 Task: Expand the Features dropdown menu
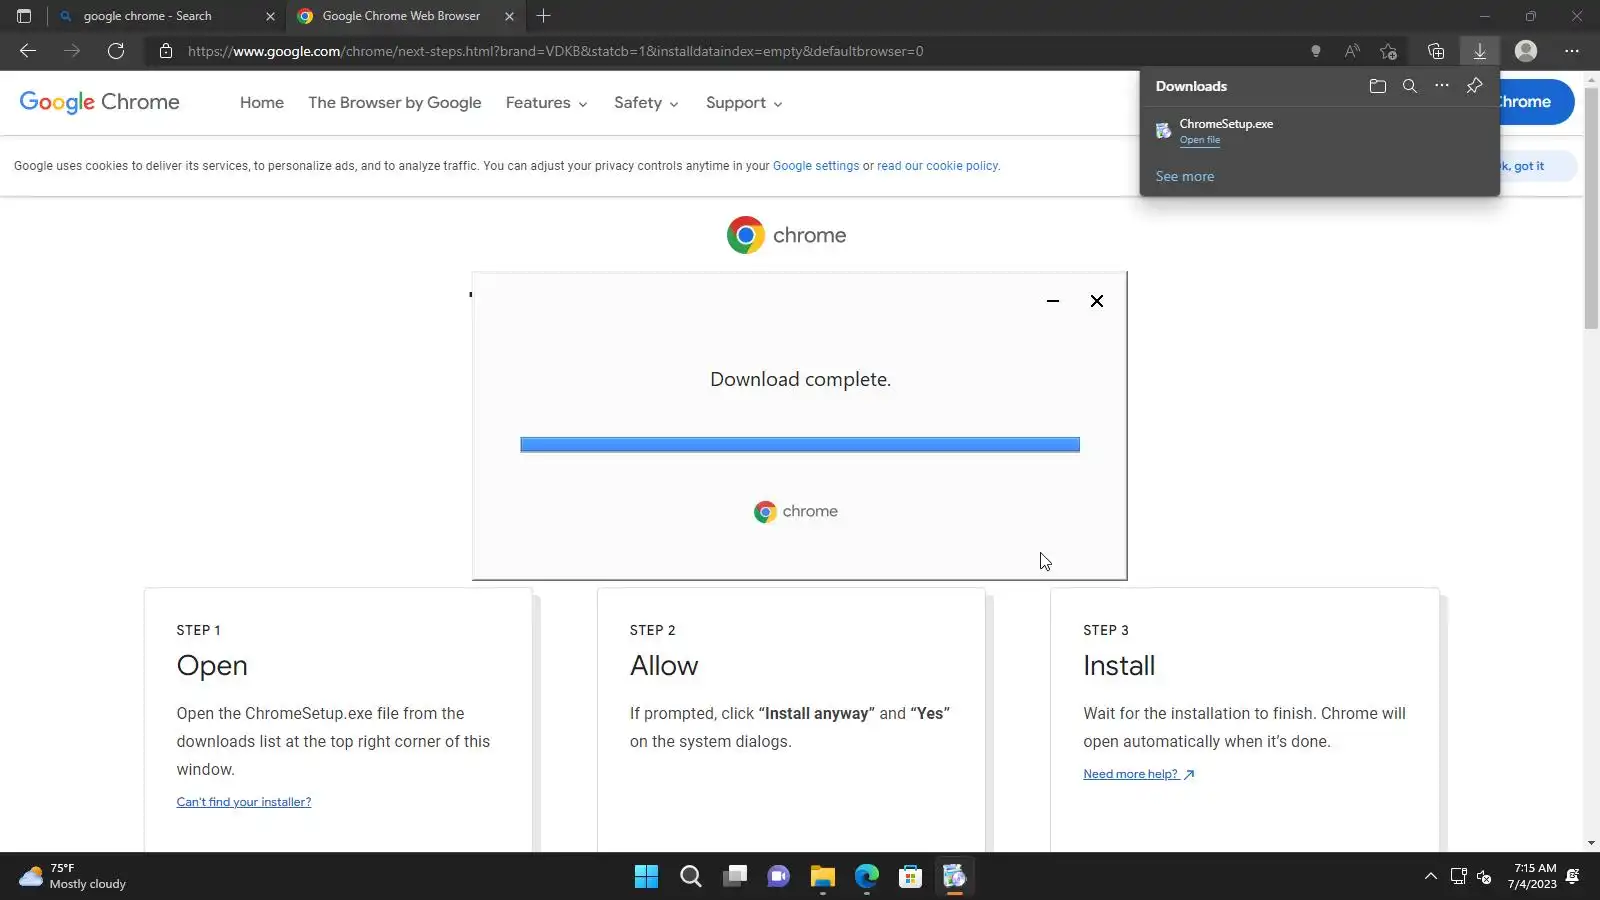[547, 103]
